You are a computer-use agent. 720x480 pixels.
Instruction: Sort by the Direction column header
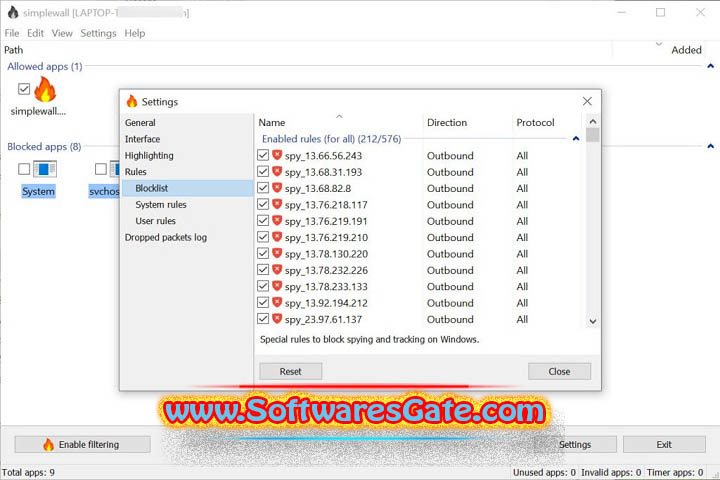(x=467, y=122)
